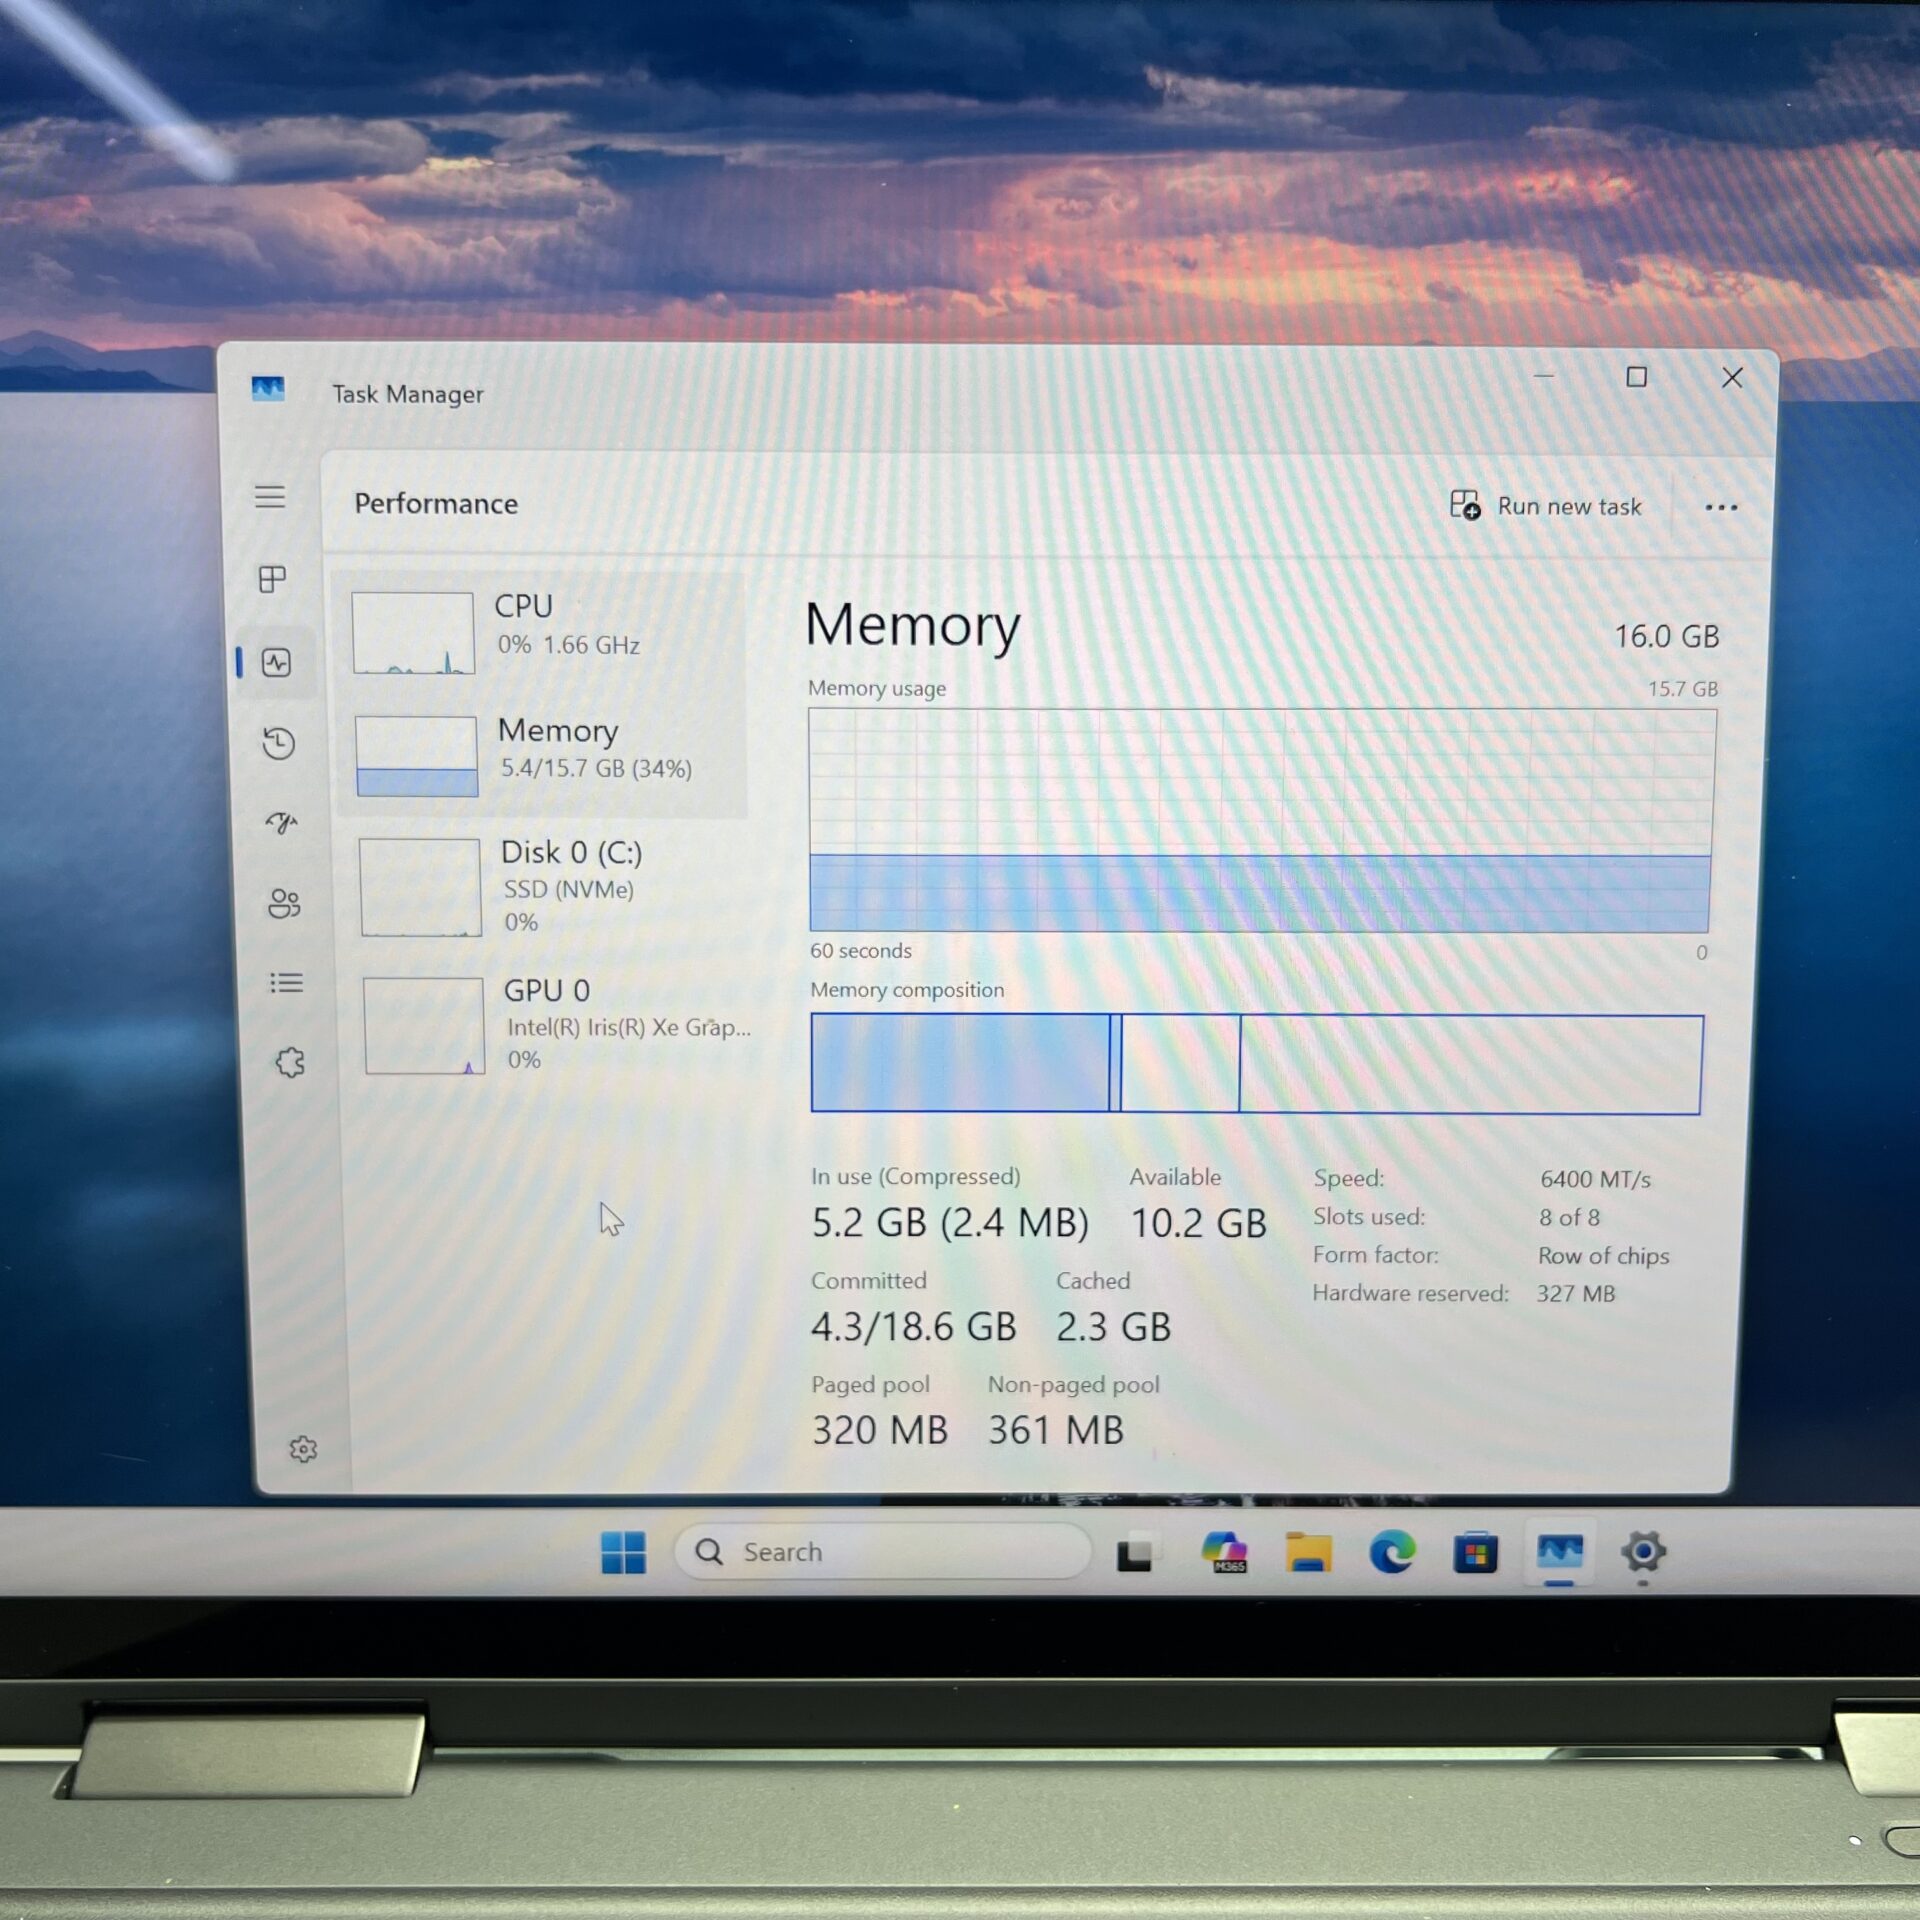This screenshot has height=1920, width=1920.
Task: Open the three-dots more options menu
Action: click(x=1720, y=507)
